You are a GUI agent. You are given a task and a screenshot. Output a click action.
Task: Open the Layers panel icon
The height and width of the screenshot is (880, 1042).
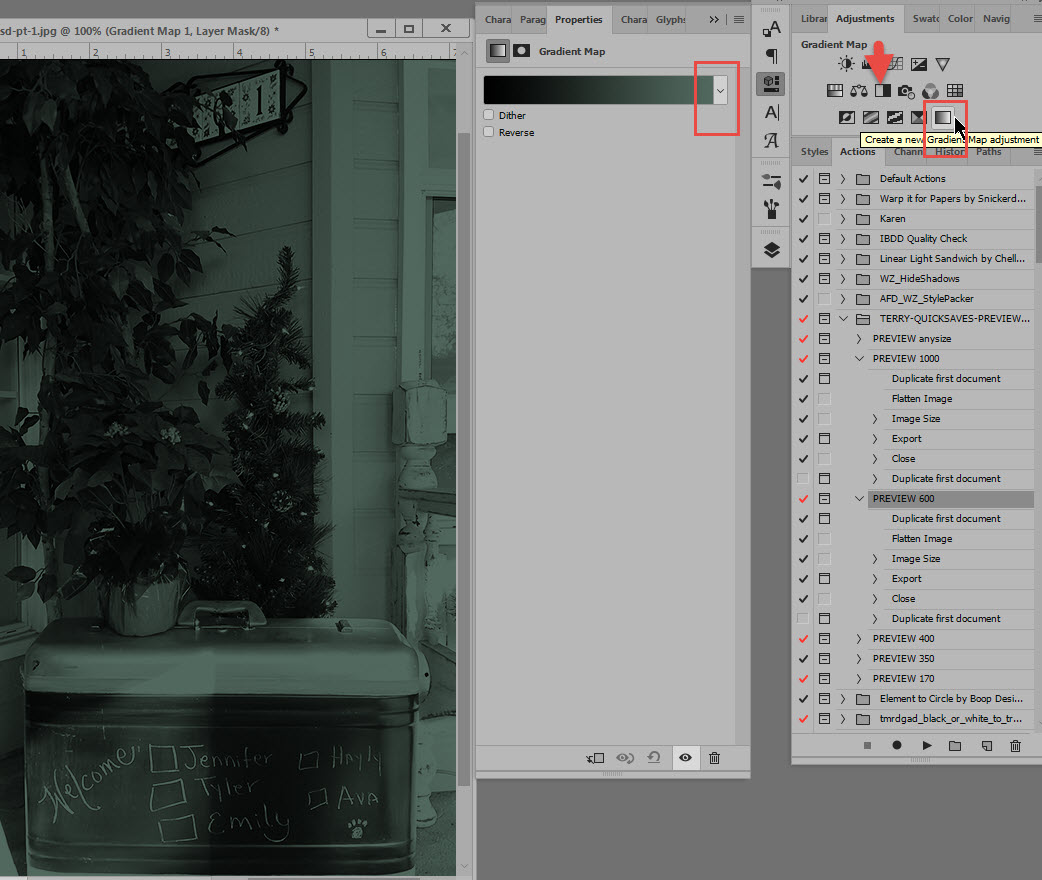[x=771, y=251]
